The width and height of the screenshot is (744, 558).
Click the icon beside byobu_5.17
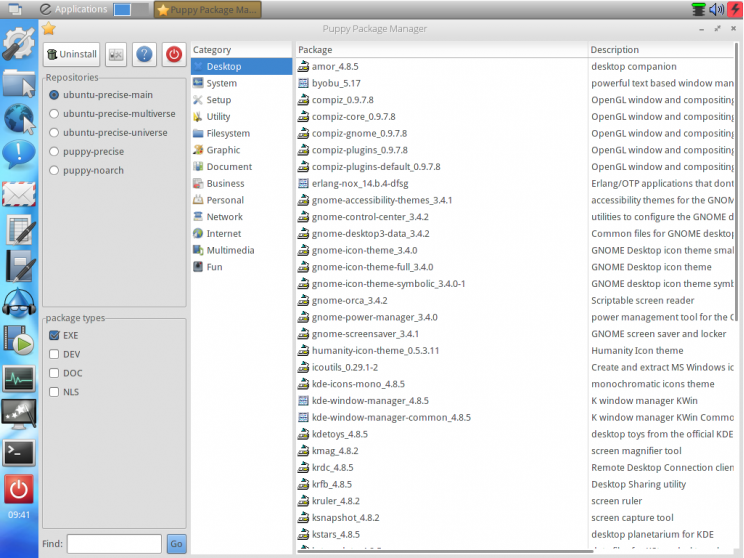point(303,84)
